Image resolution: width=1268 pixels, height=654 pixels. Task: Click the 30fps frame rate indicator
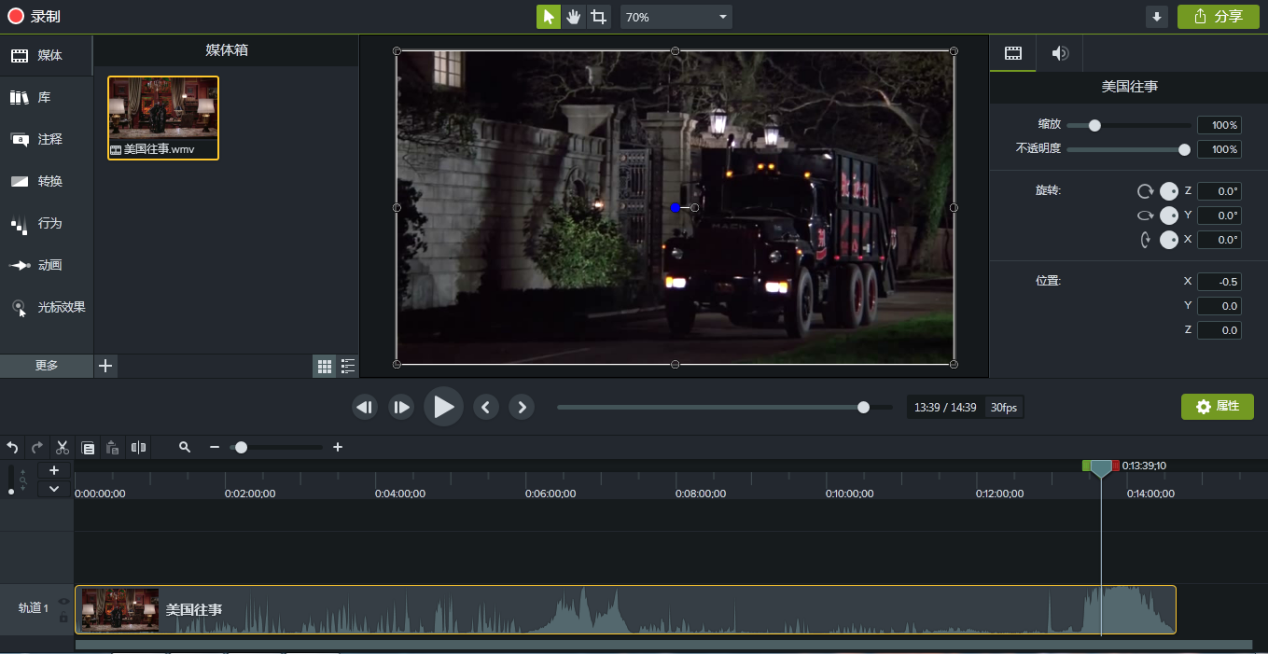(1003, 407)
